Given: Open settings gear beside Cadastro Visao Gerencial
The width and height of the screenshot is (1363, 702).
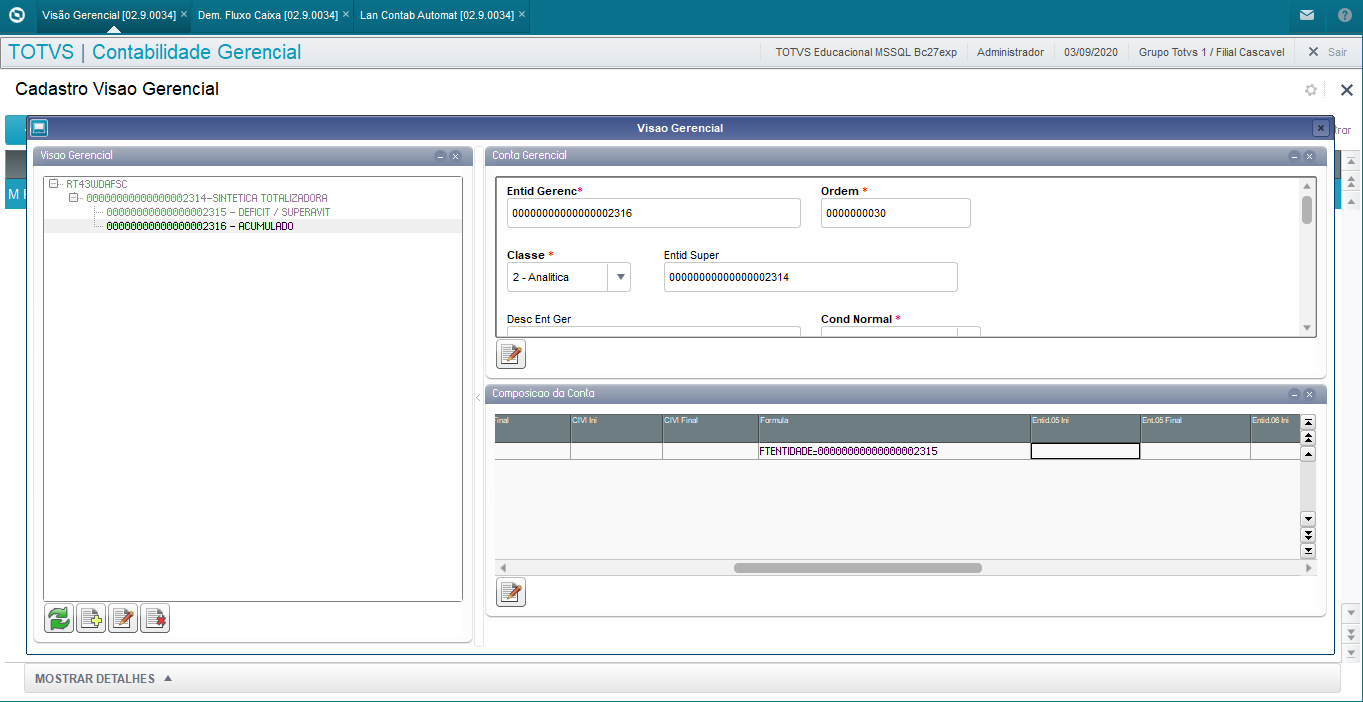Looking at the screenshot, I should (x=1311, y=90).
